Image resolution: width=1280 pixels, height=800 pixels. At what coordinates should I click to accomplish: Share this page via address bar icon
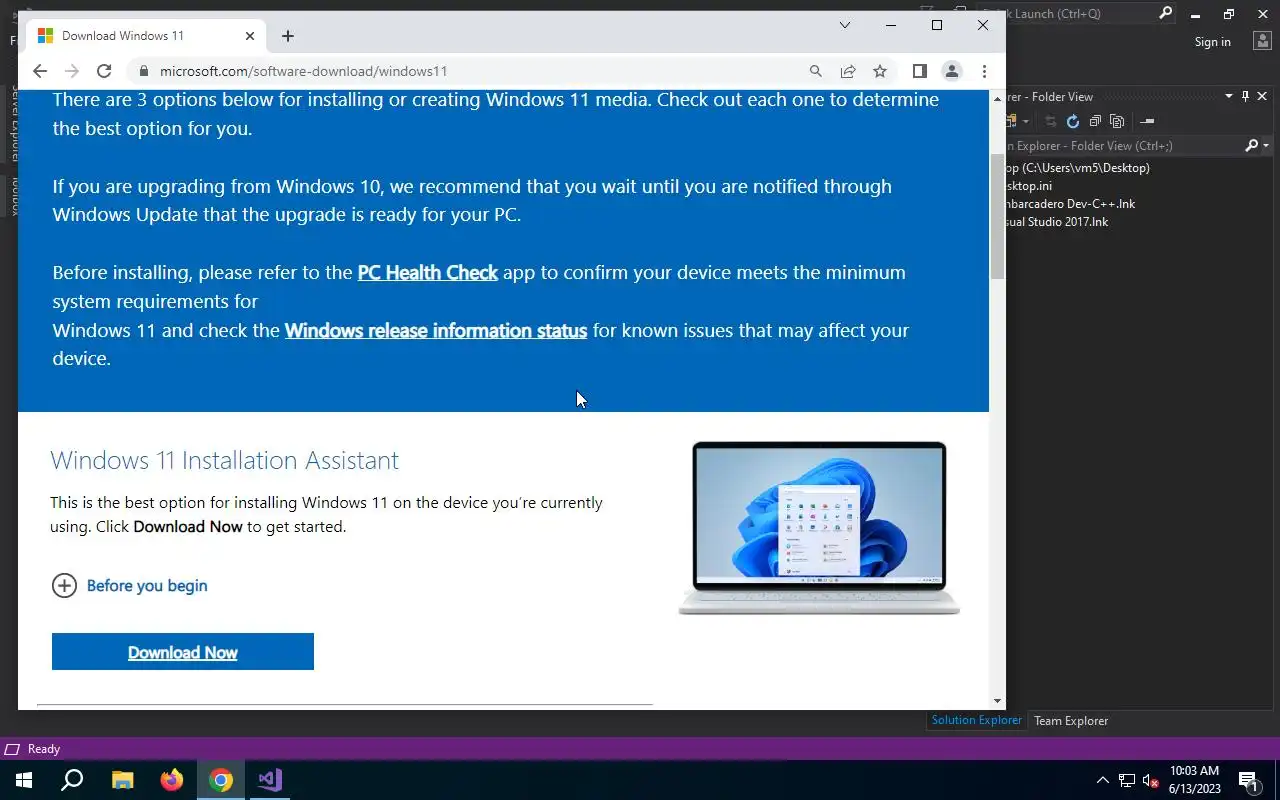coord(848,71)
